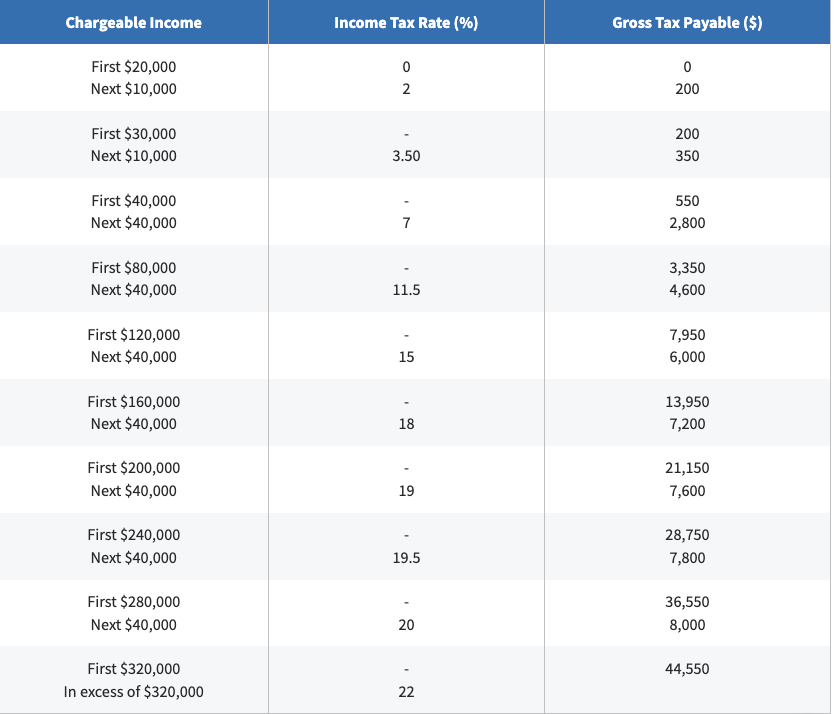Click the First $80,000 income entry

pyautogui.click(x=134, y=268)
